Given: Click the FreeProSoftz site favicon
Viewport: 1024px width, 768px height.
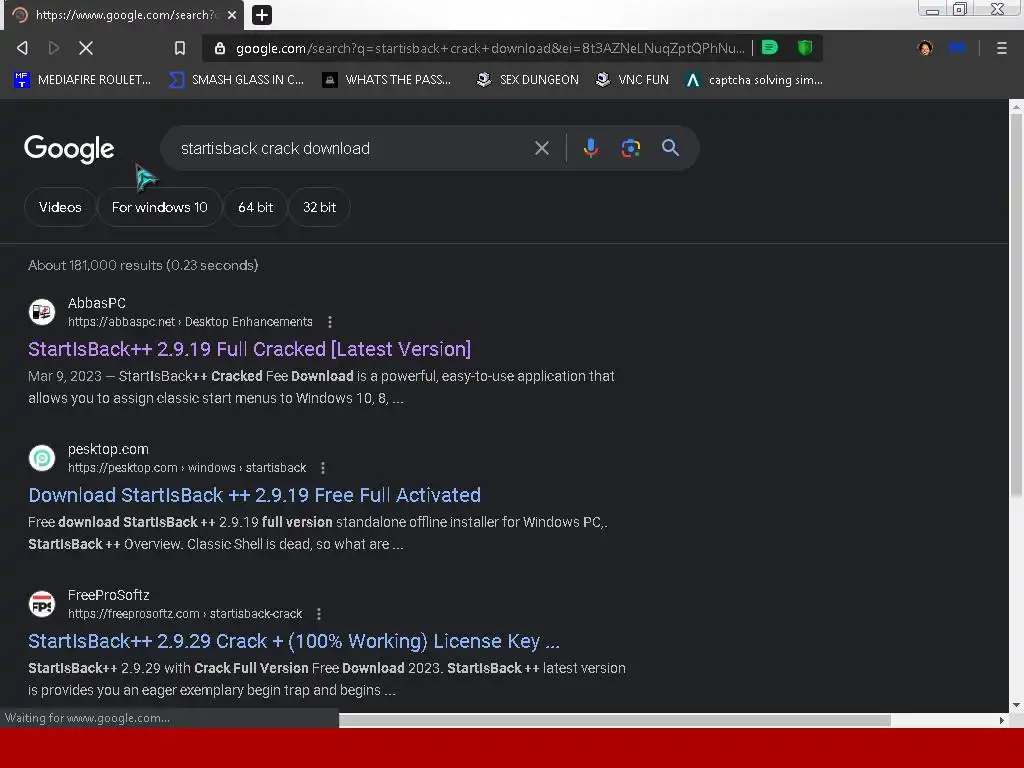Looking at the screenshot, I should pos(42,604).
